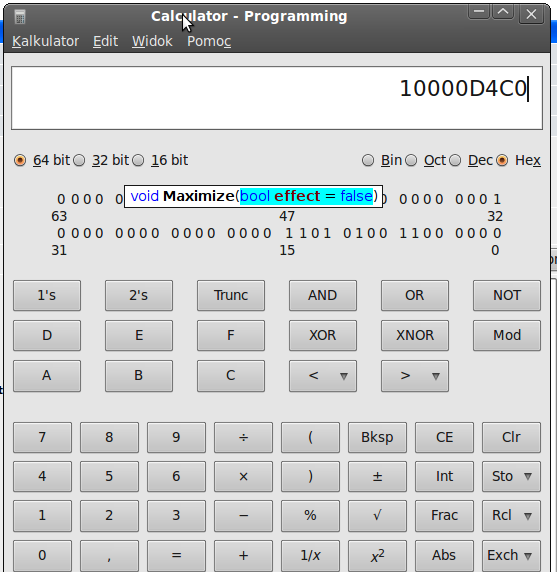Screen dimensions: 557x572
Task: Click the minus − button
Action: [x=243, y=515]
